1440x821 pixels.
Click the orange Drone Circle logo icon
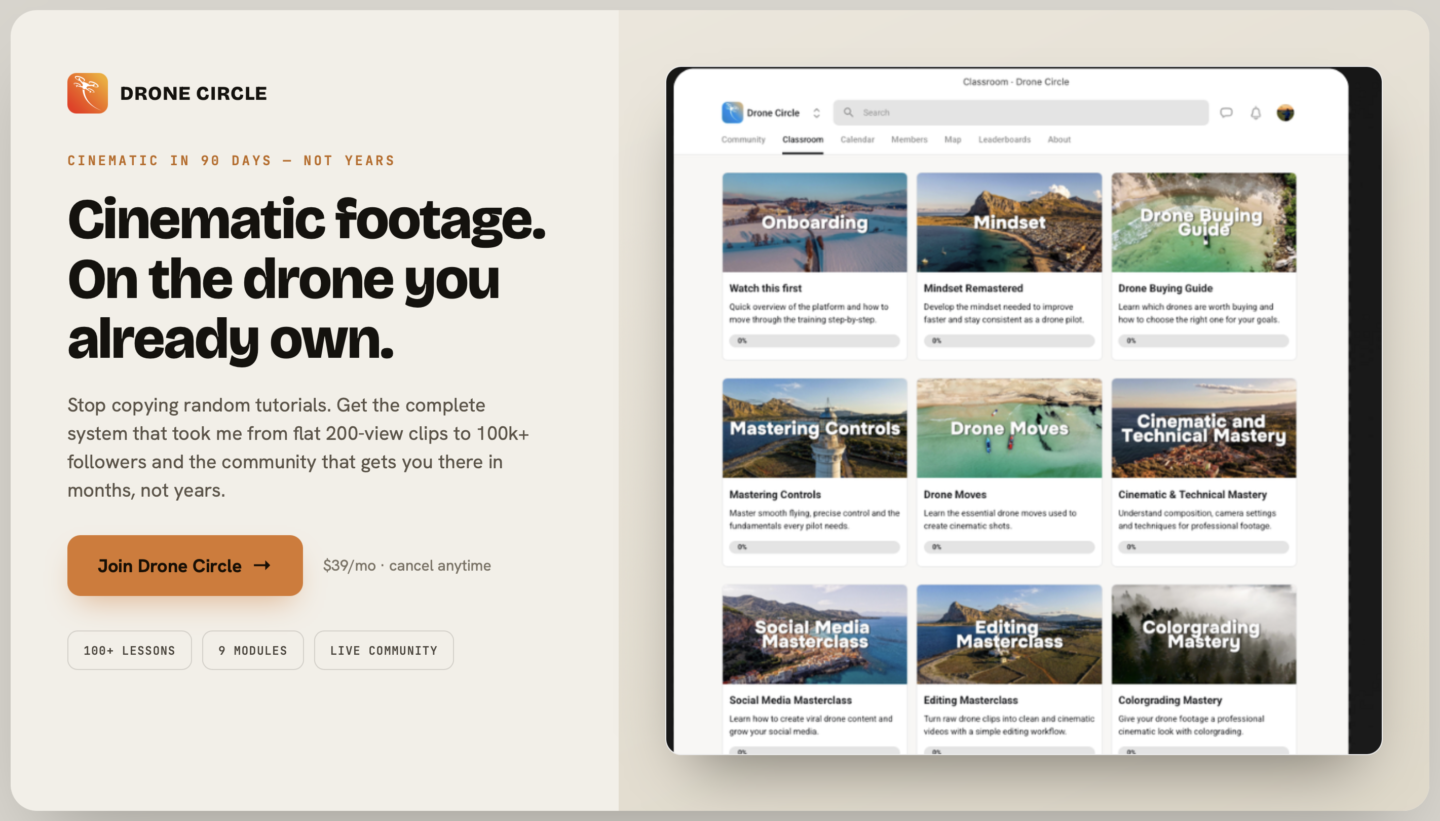coord(88,93)
